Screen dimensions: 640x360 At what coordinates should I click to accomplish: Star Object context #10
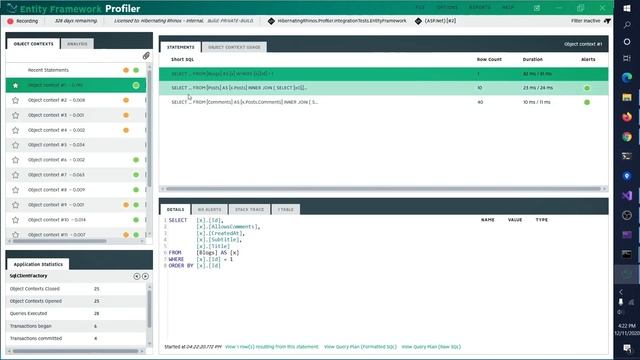(x=16, y=220)
